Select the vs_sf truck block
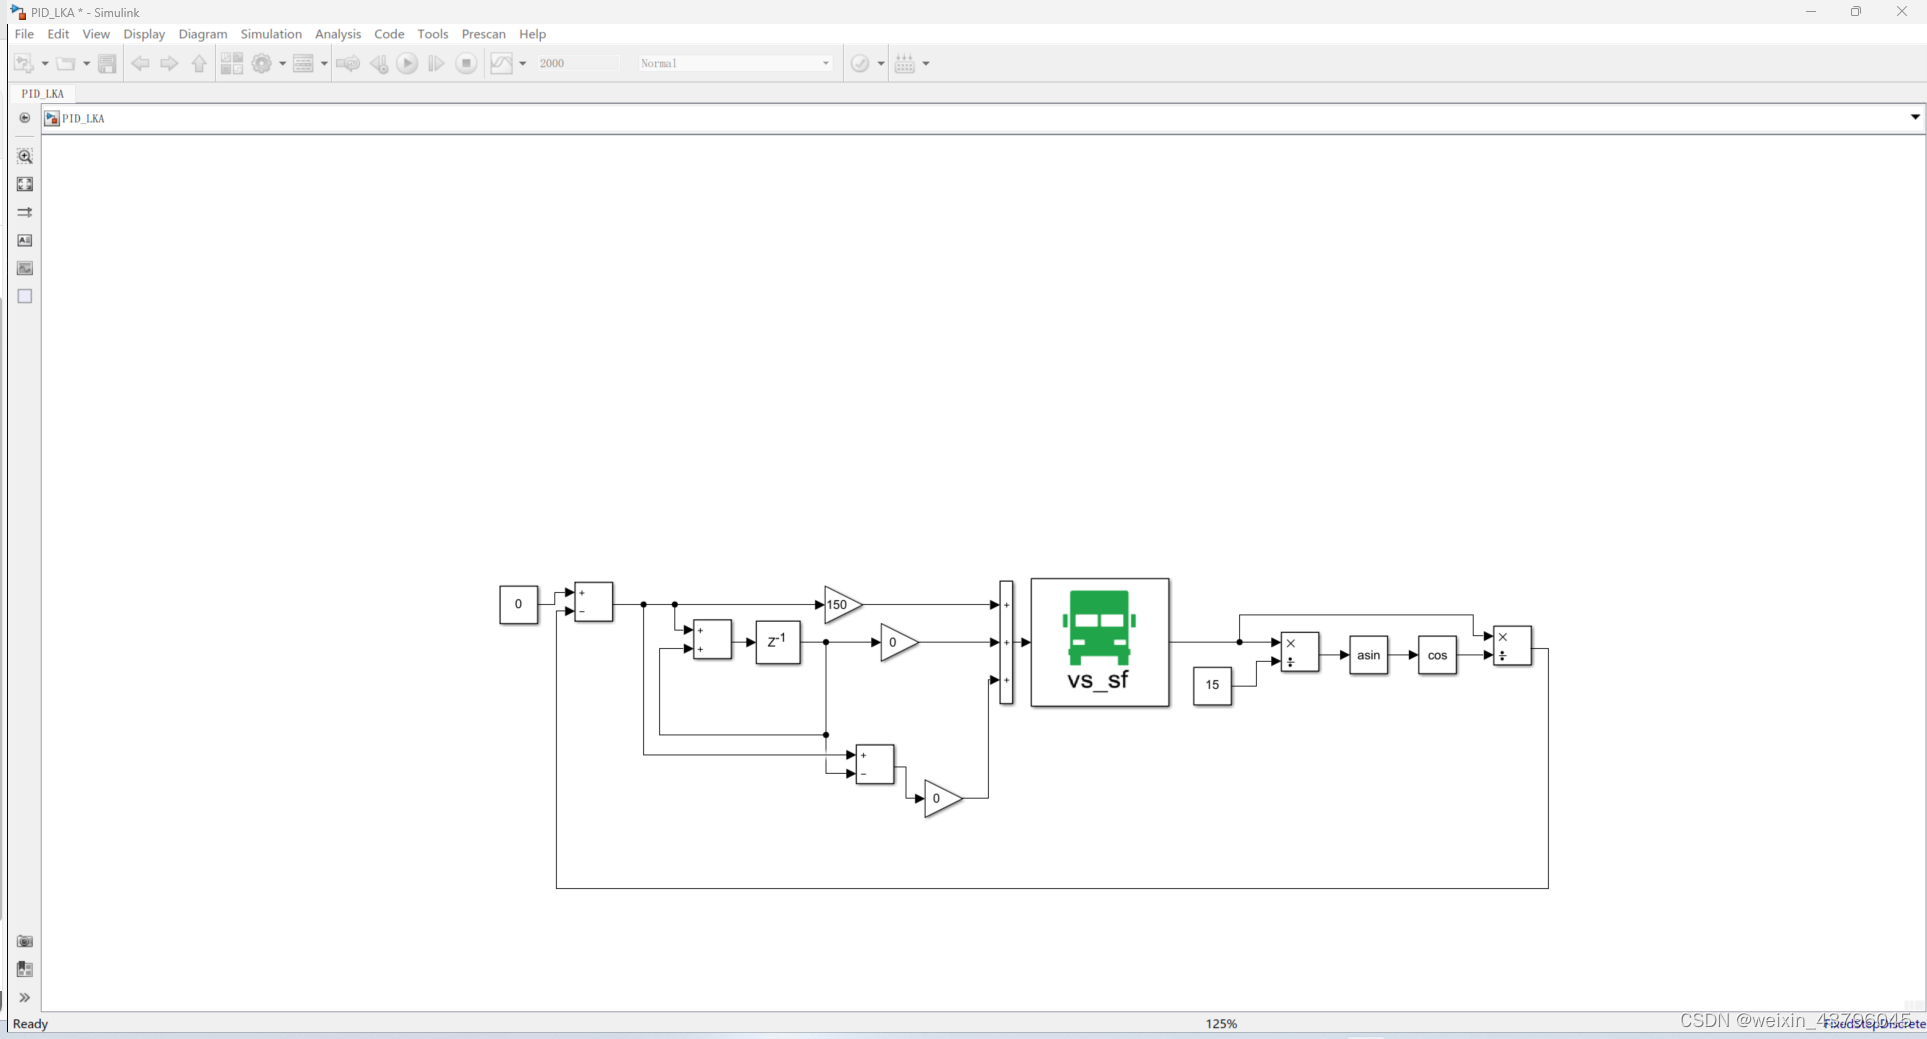This screenshot has height=1039, width=1927. pos(1100,642)
